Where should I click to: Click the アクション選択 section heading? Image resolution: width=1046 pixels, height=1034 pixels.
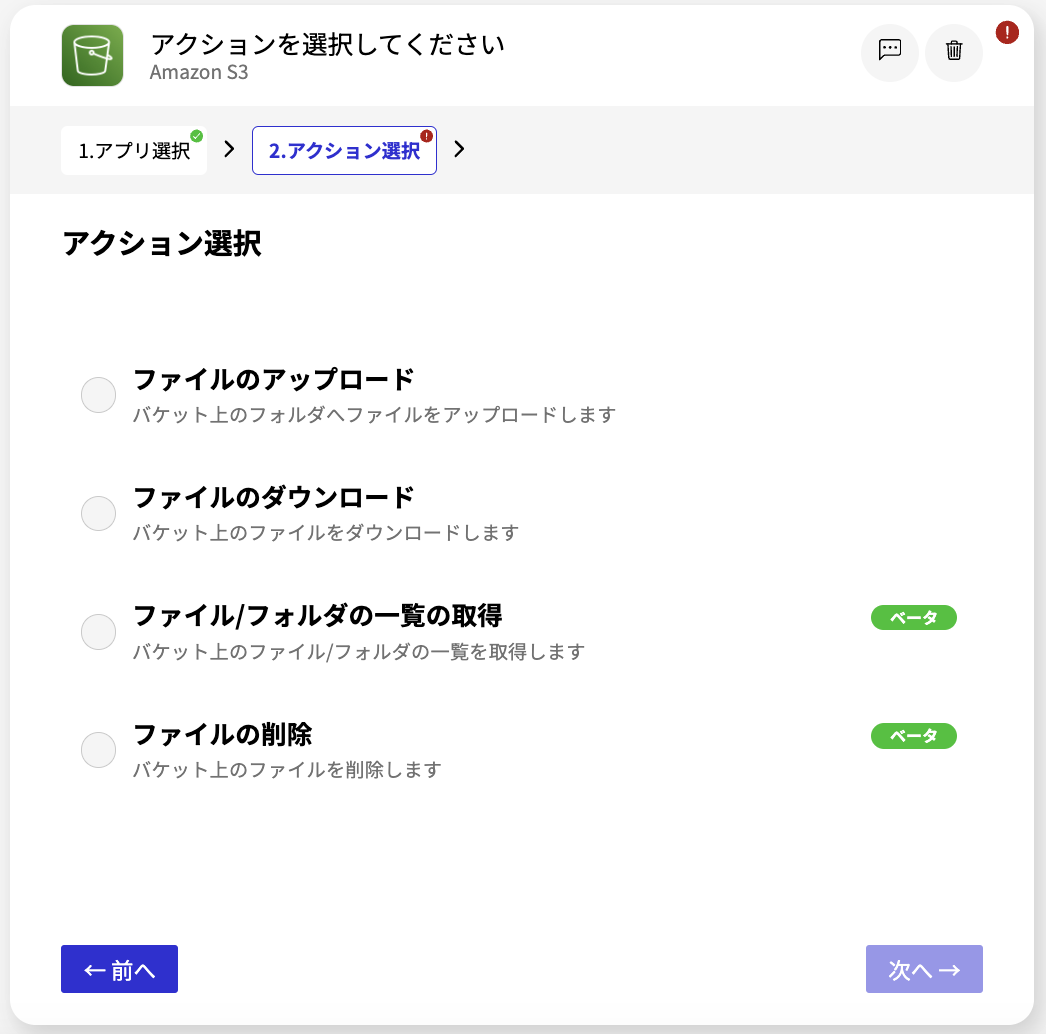[x=162, y=243]
